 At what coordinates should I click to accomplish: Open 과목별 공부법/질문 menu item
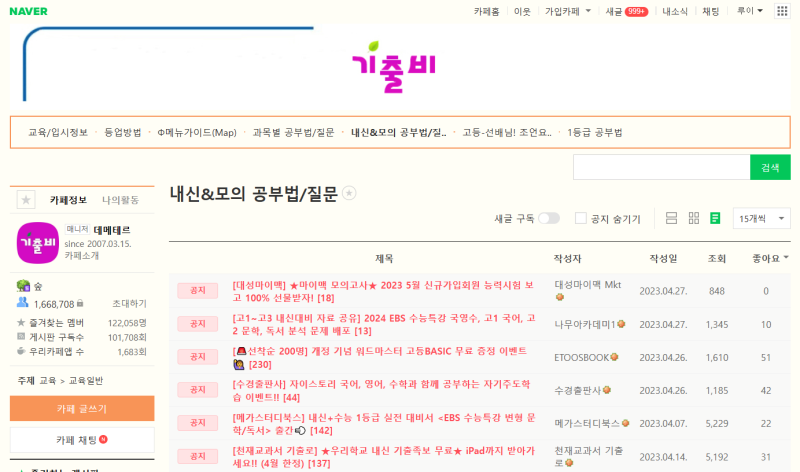[293, 133]
